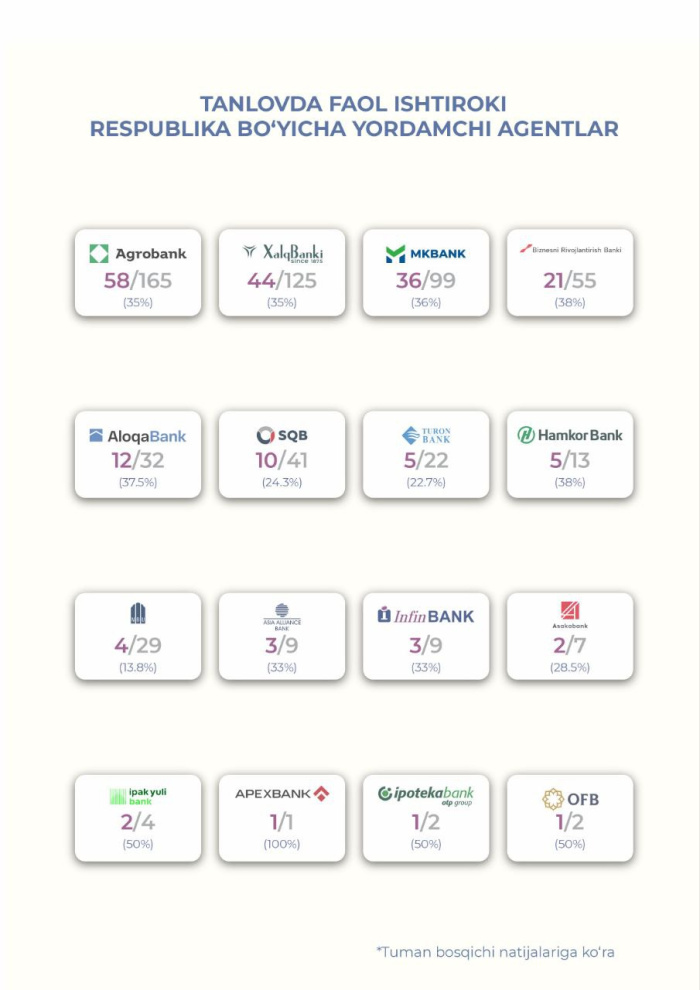Click the logo above the 4/29 figure
The height and width of the screenshot is (990, 700).
138,613
